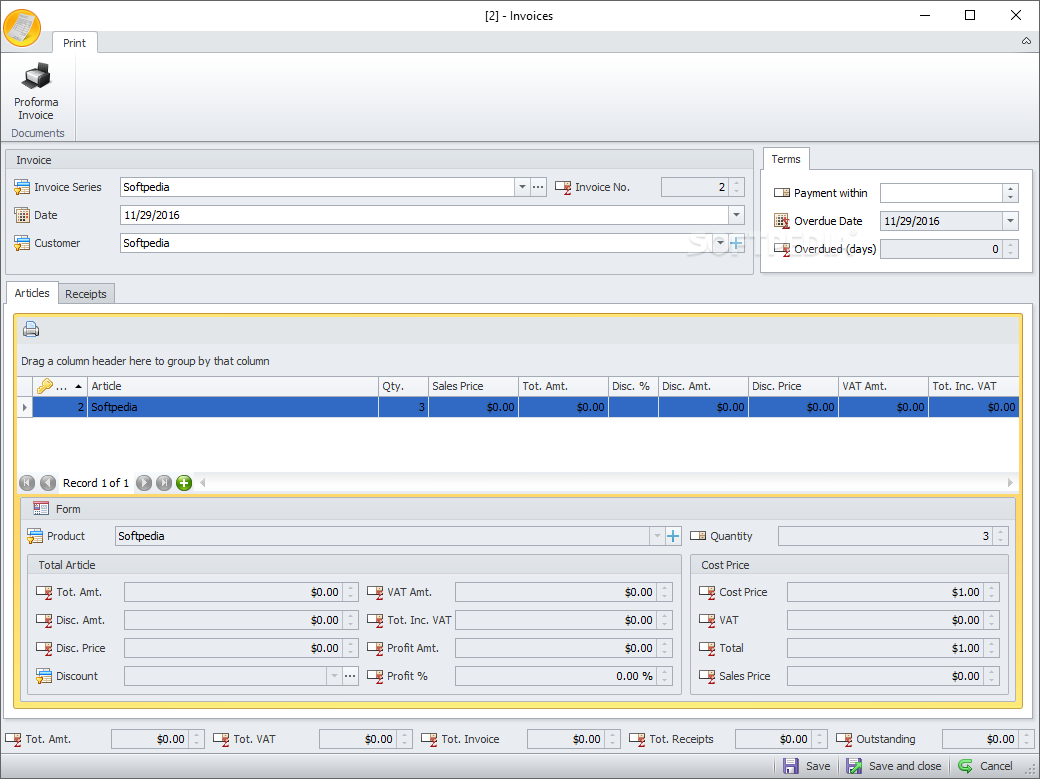Collapse the ribbon with top-right chevron
This screenshot has height=779, width=1040.
1026,41
